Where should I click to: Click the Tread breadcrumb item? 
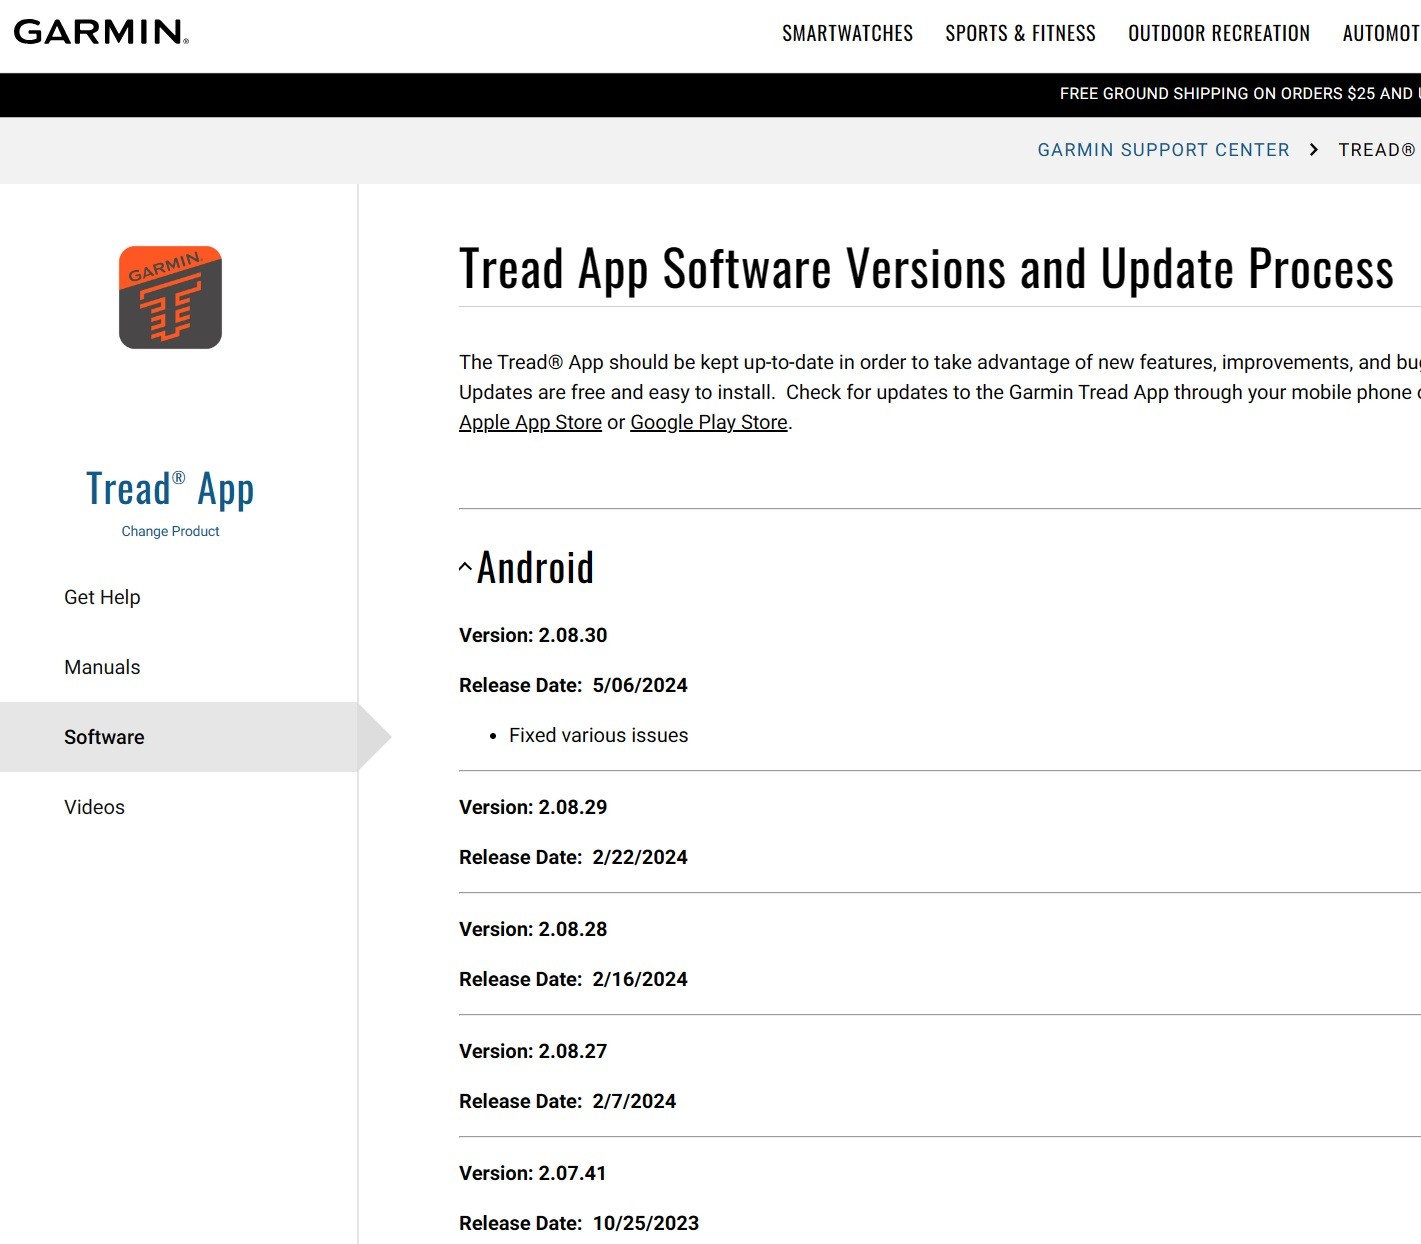[x=1378, y=150]
